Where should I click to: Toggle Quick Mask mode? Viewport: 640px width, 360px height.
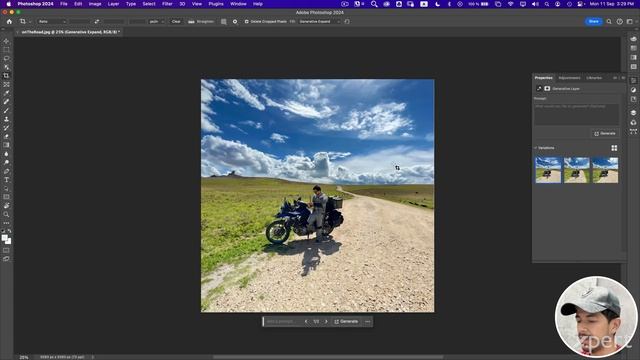[x=6, y=250]
